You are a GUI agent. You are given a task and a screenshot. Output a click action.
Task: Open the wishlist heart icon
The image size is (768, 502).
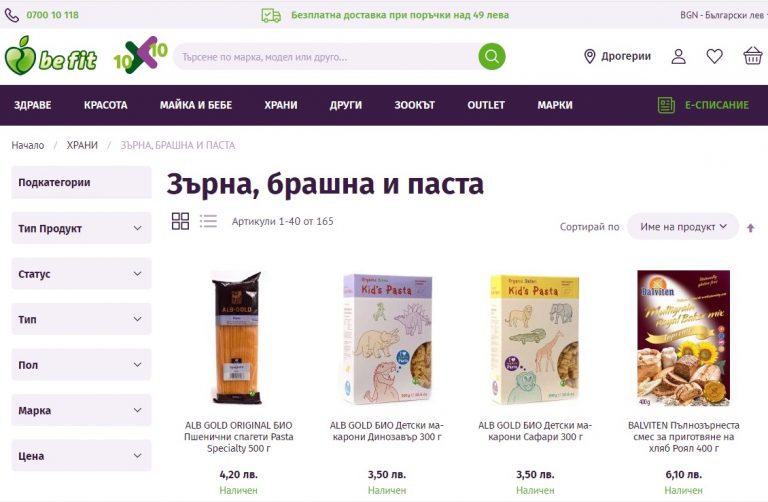[x=714, y=56]
